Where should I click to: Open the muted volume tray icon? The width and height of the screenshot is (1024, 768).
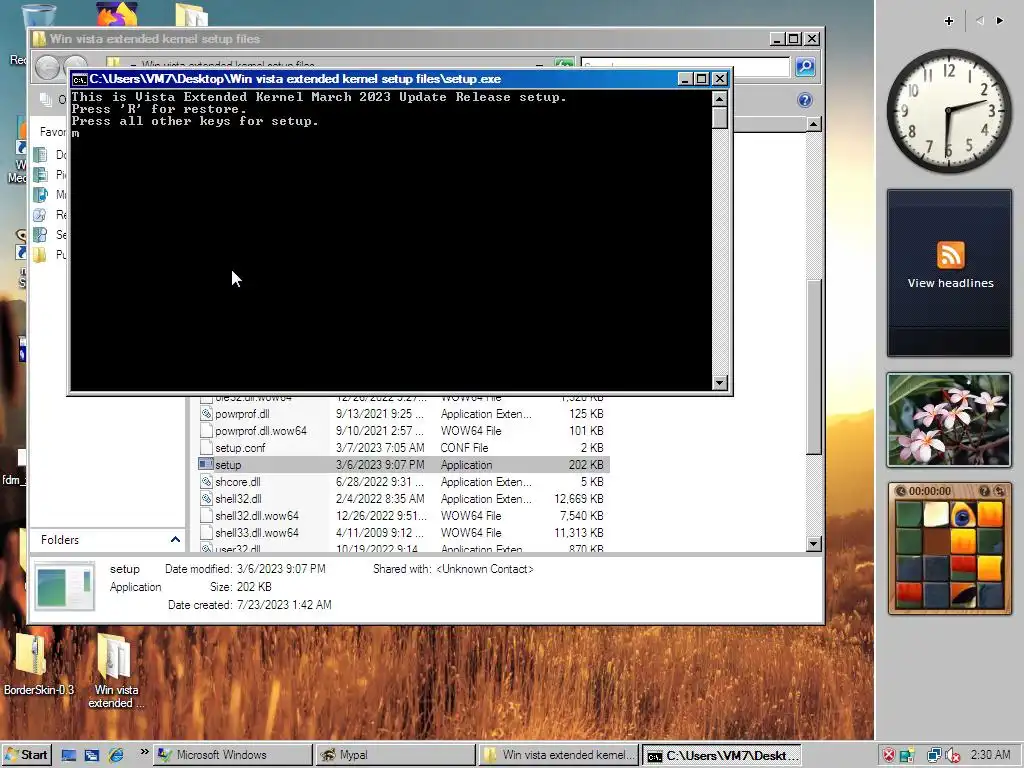(952, 756)
